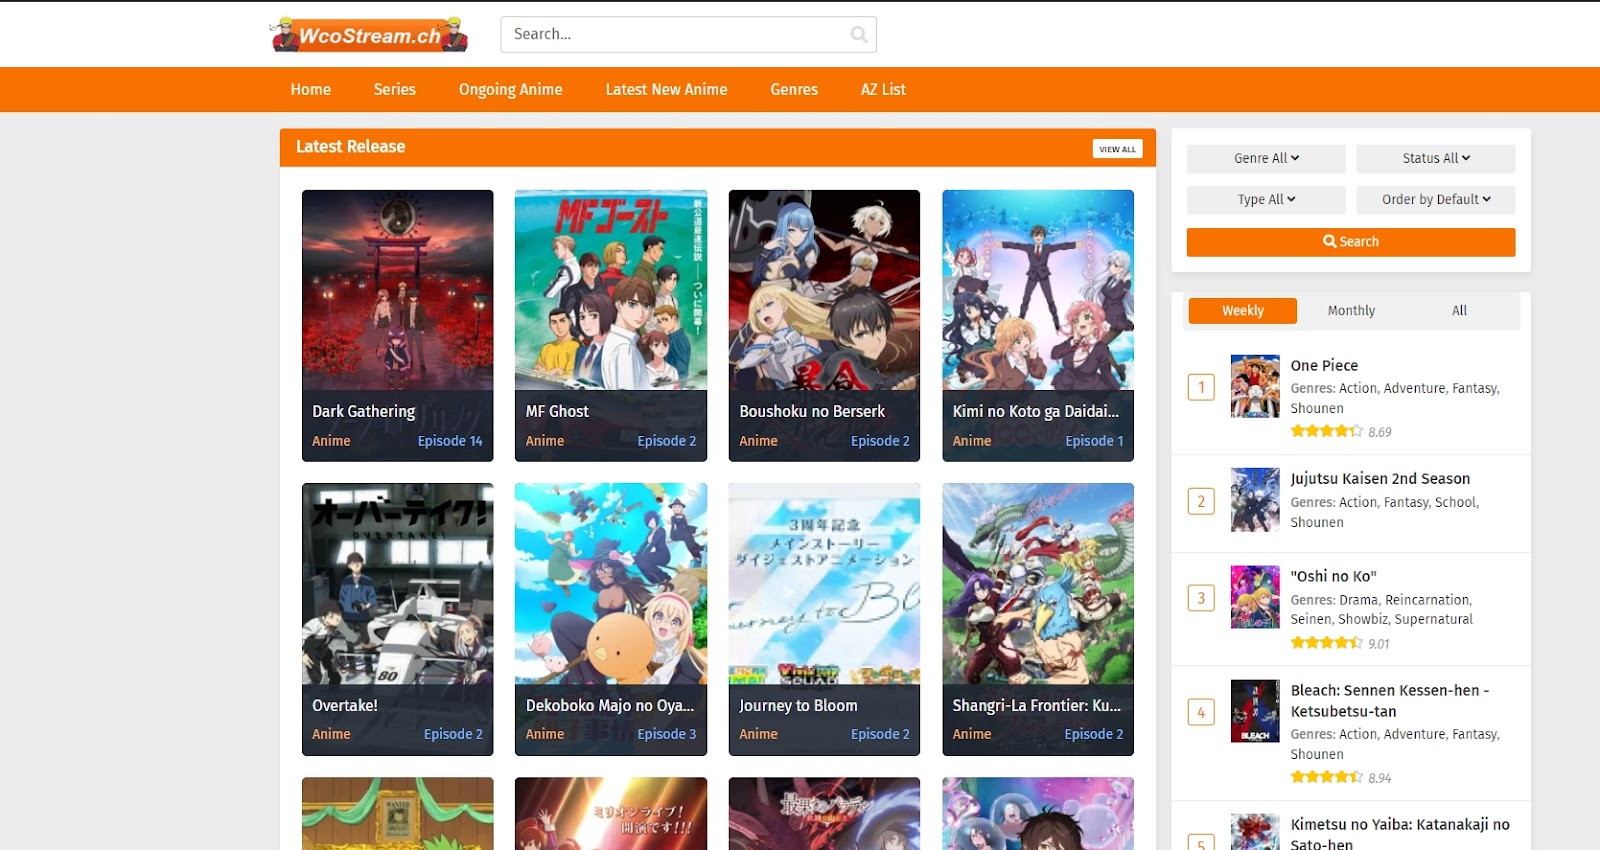Viewport: 1600px width, 850px height.
Task: Open the Genres menu item
Action: click(x=794, y=89)
